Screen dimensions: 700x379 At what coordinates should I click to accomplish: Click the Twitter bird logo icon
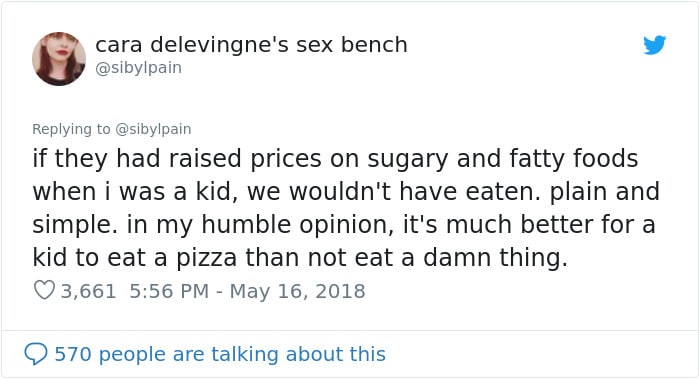click(654, 45)
